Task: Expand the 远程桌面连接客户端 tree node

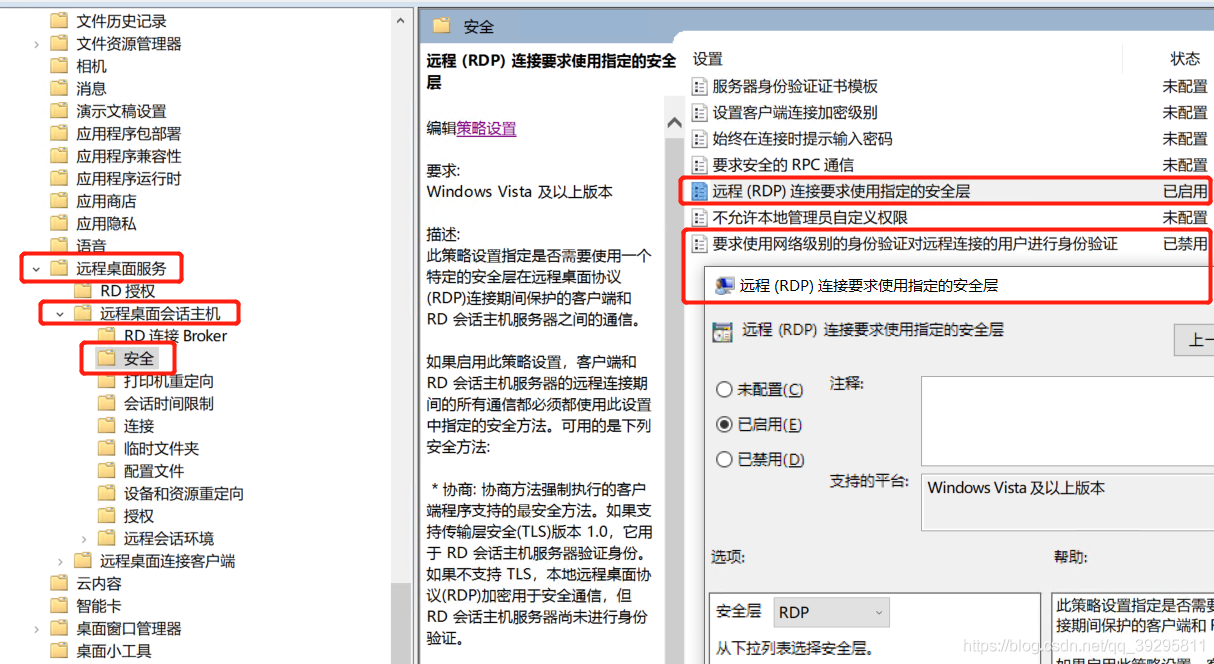Action: 60,561
